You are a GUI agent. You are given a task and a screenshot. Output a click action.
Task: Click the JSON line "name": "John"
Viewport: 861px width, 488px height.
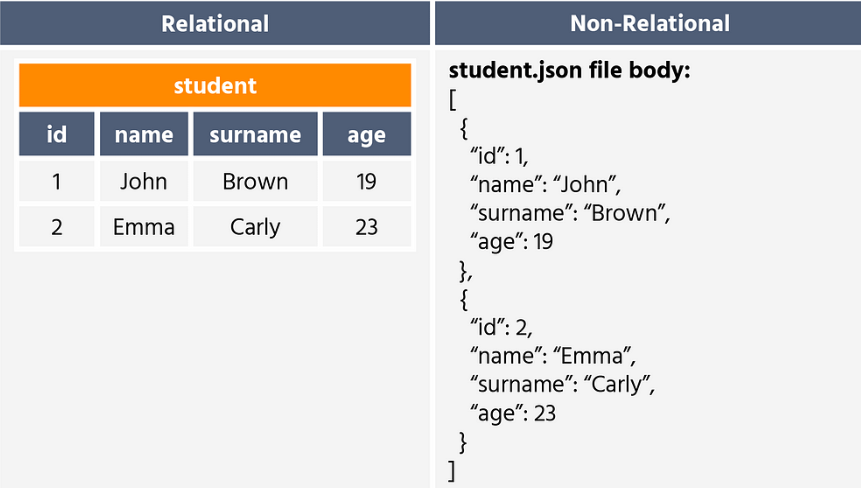[x=545, y=184]
